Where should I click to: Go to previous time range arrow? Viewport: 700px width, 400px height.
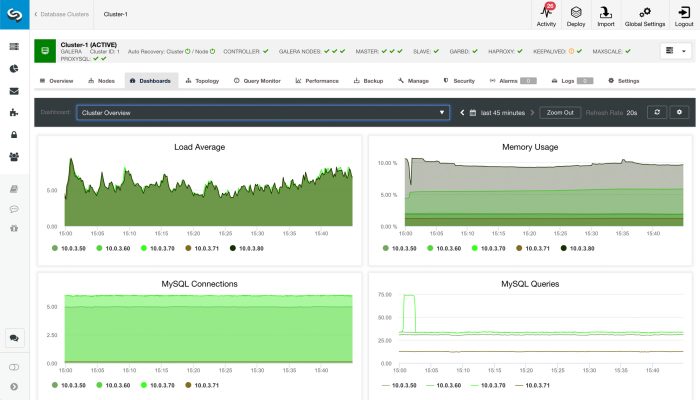462,113
